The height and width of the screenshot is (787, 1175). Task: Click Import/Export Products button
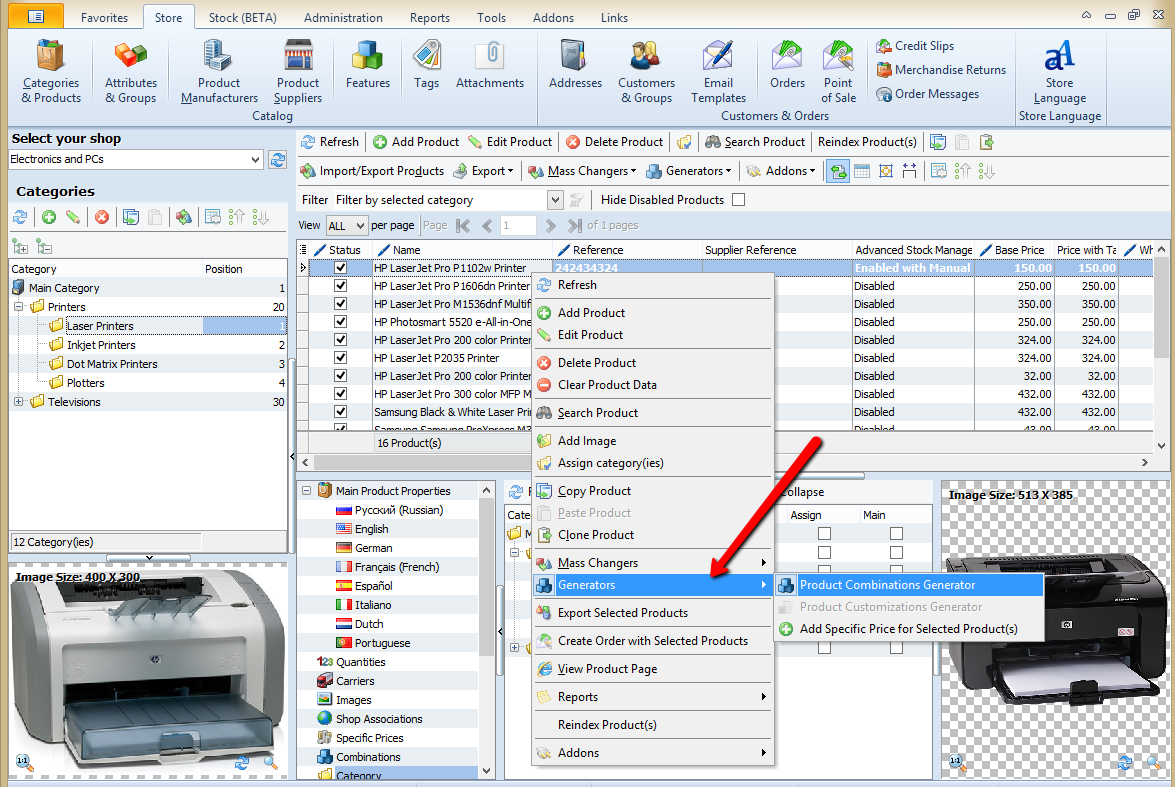[372, 171]
